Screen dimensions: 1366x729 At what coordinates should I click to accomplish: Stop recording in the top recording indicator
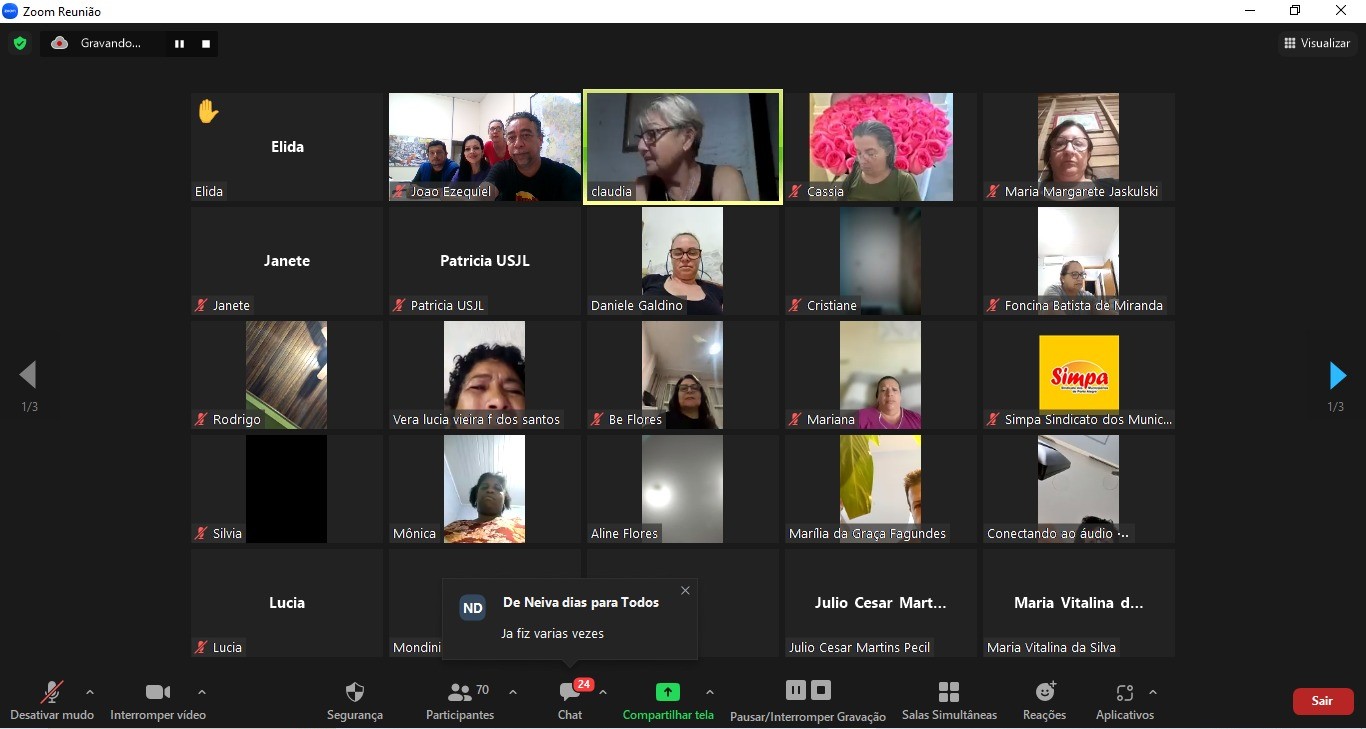pos(206,44)
